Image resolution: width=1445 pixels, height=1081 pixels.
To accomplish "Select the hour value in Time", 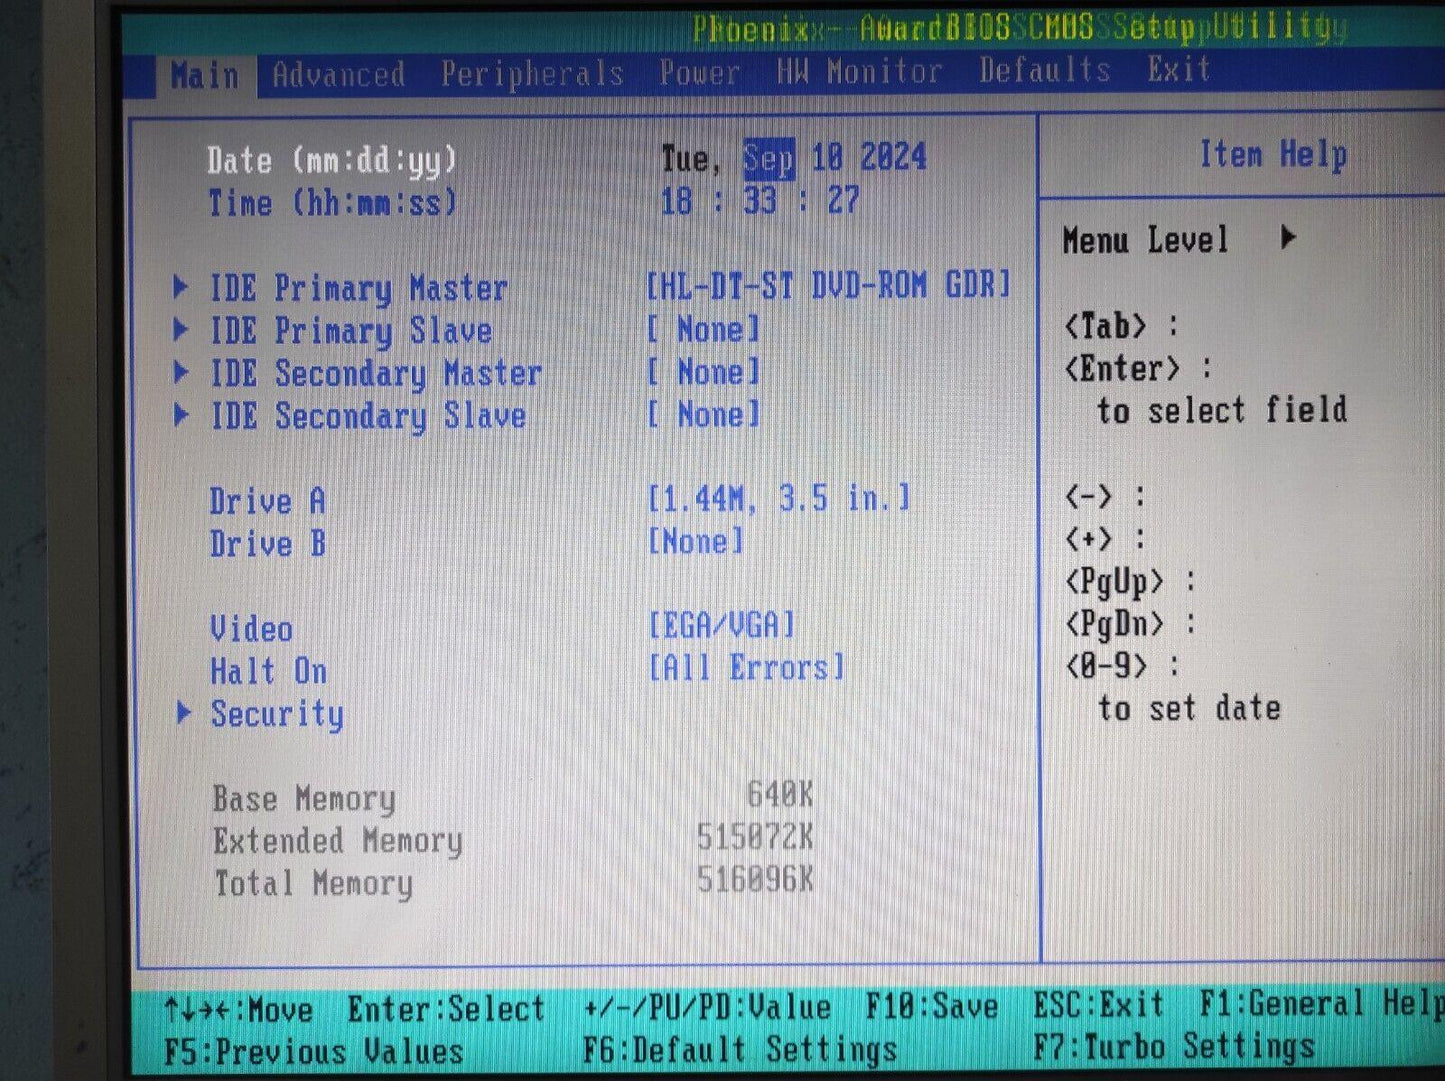I will pos(676,201).
